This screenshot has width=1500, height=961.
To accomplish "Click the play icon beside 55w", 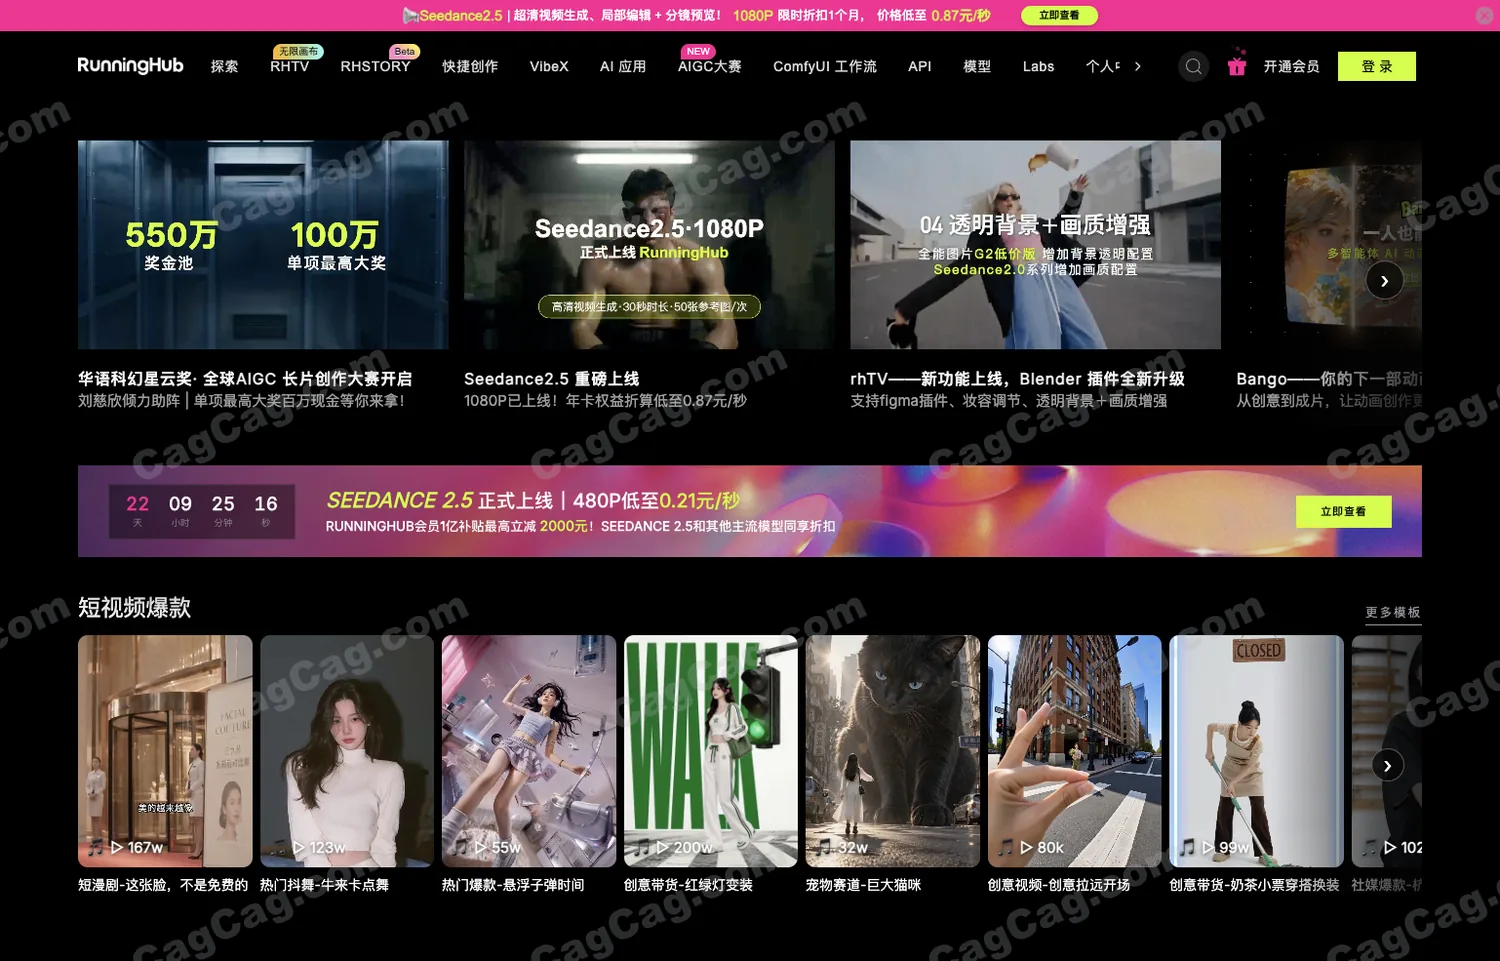I will [x=481, y=847].
